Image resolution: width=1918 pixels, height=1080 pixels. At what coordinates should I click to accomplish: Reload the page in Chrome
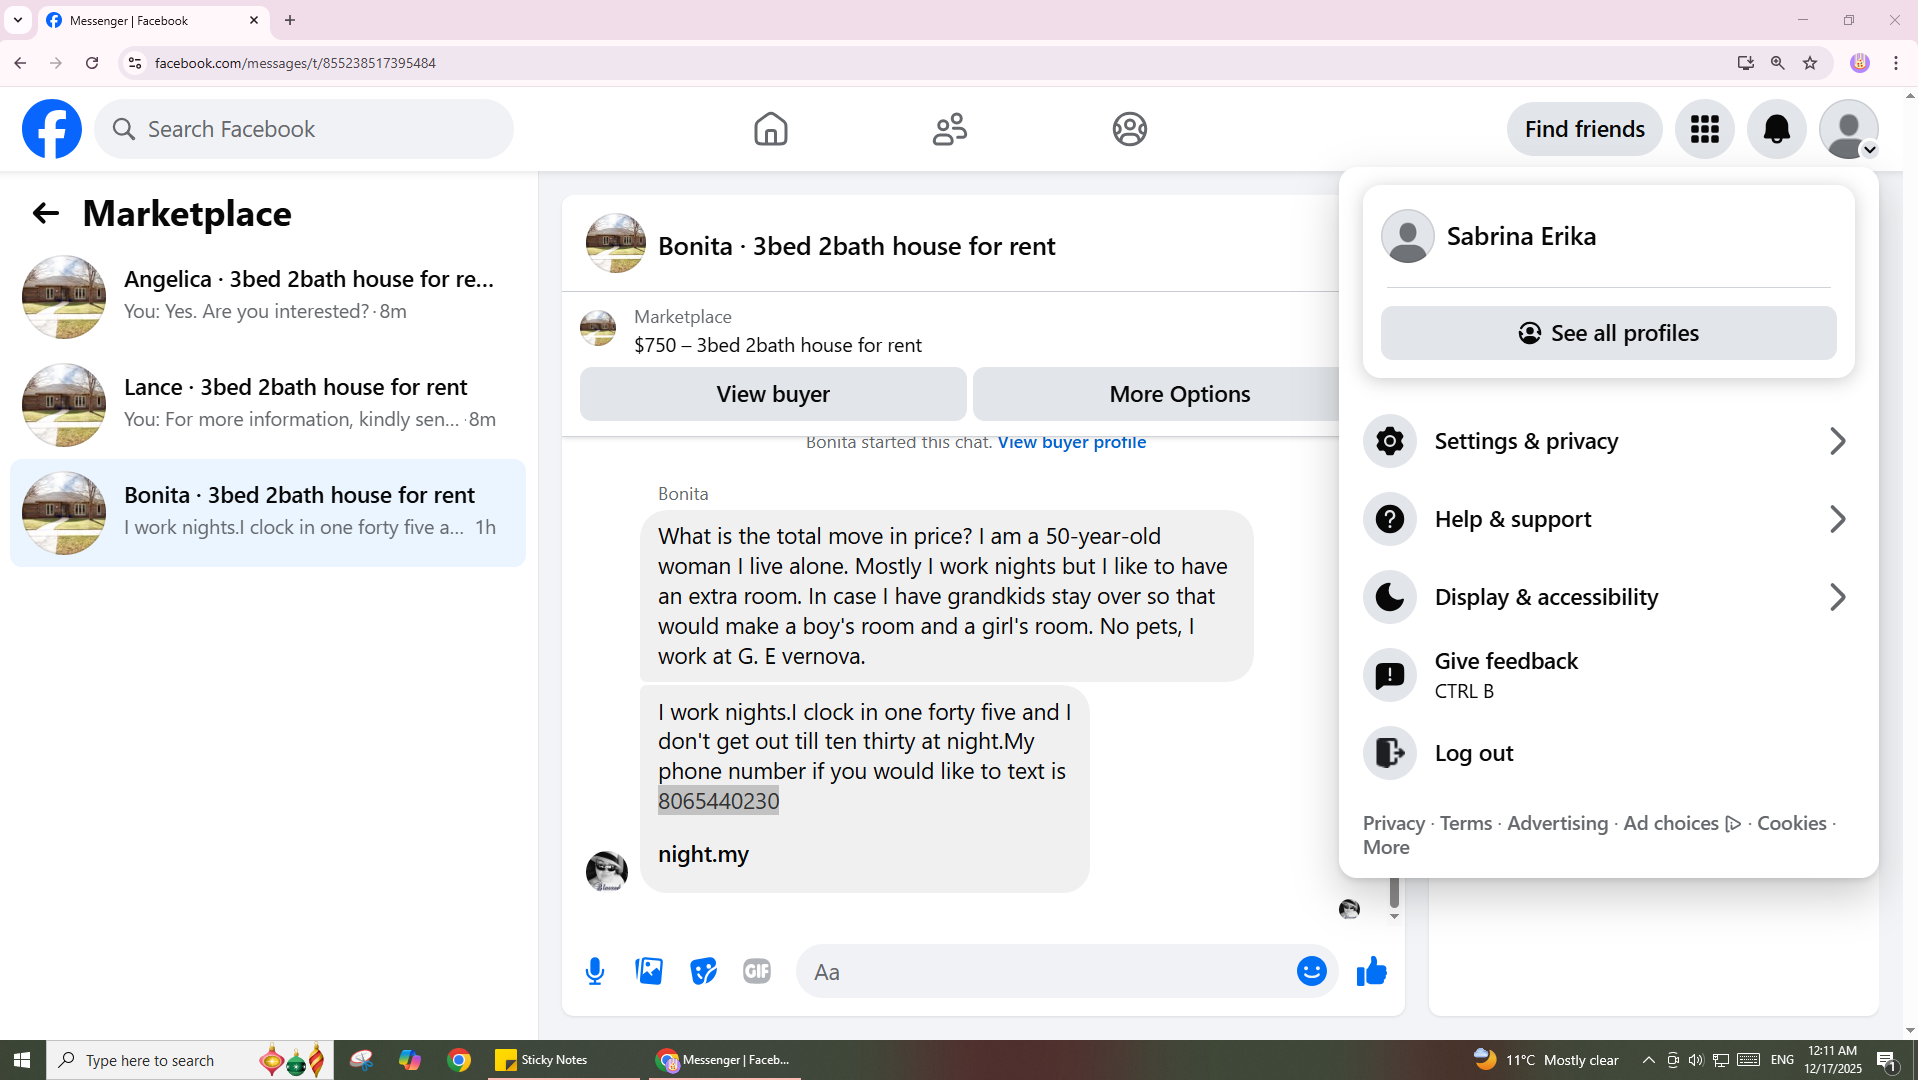pos(92,63)
